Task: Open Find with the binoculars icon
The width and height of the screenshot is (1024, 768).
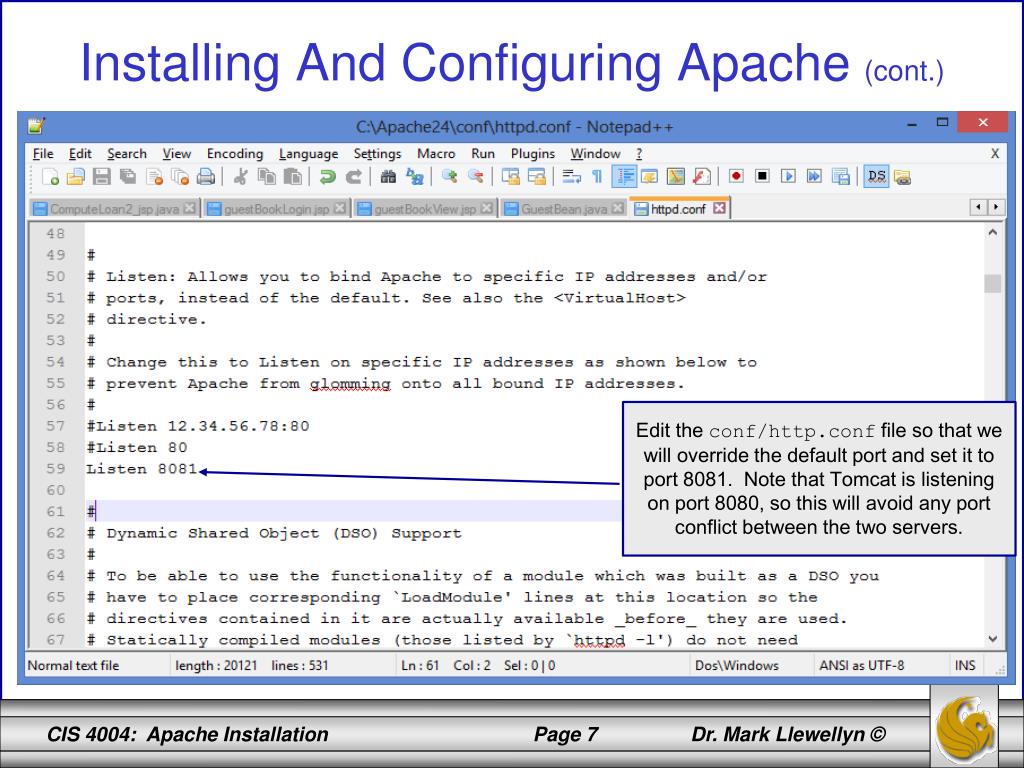Action: coord(388,176)
